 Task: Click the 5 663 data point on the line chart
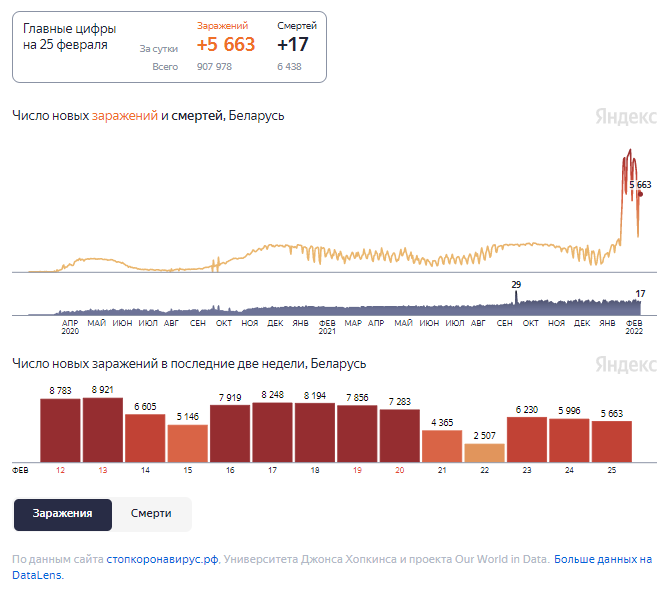[640, 195]
